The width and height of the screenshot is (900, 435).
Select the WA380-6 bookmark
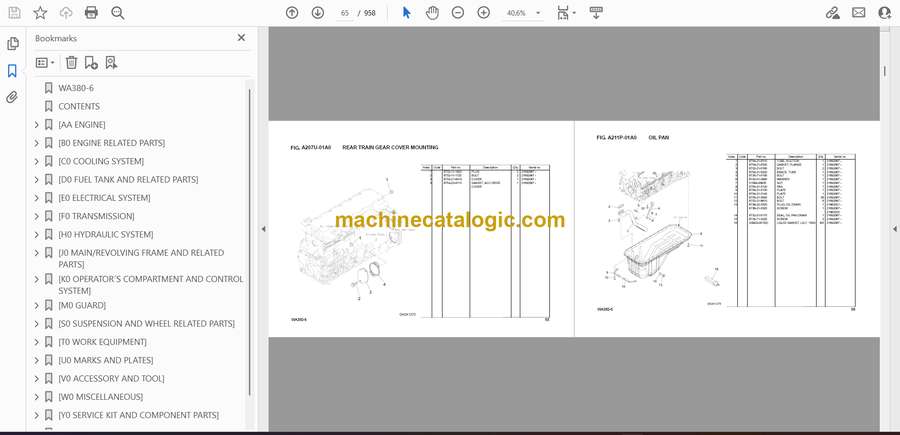[76, 88]
